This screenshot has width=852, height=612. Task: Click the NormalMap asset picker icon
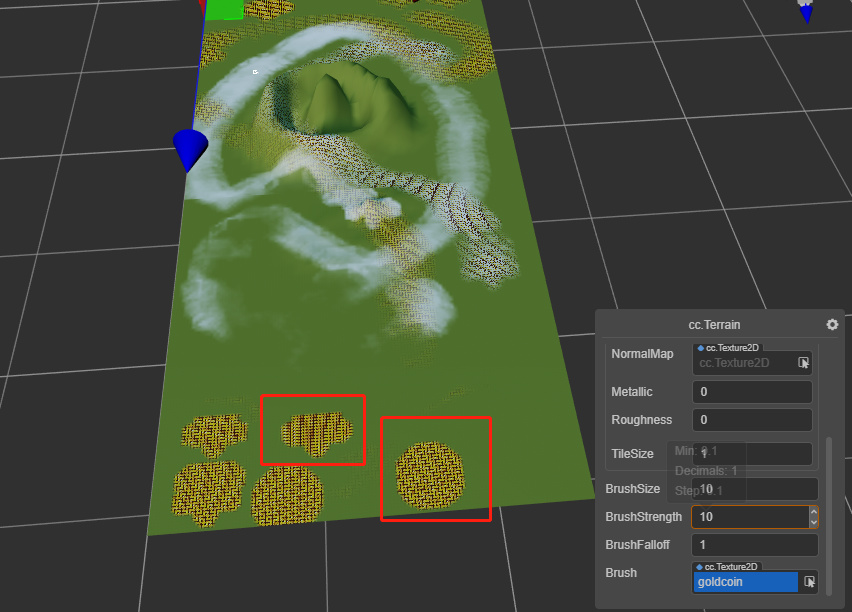coord(803,363)
